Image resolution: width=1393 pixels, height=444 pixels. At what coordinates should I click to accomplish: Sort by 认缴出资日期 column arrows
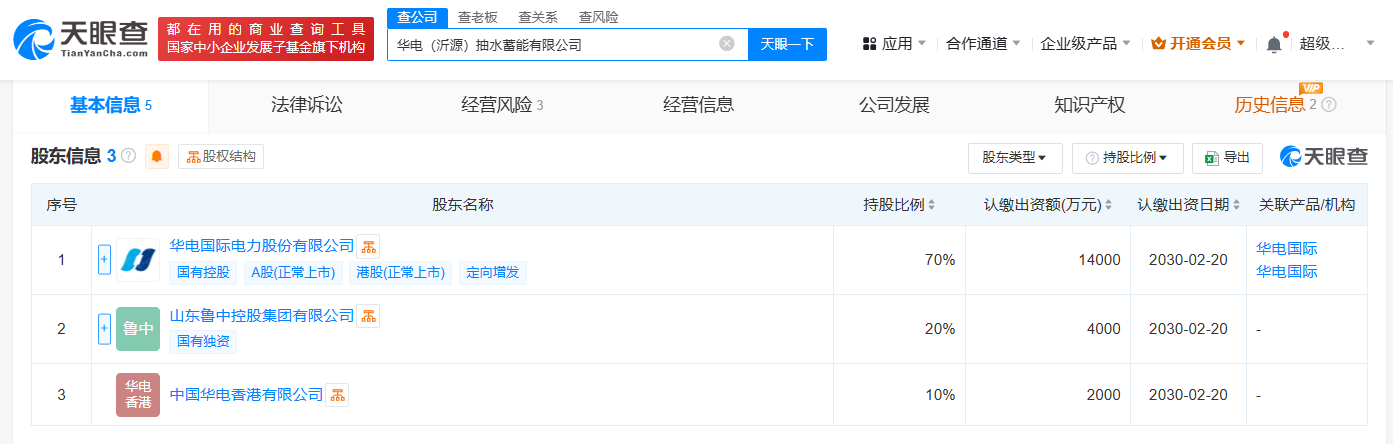click(1238, 205)
